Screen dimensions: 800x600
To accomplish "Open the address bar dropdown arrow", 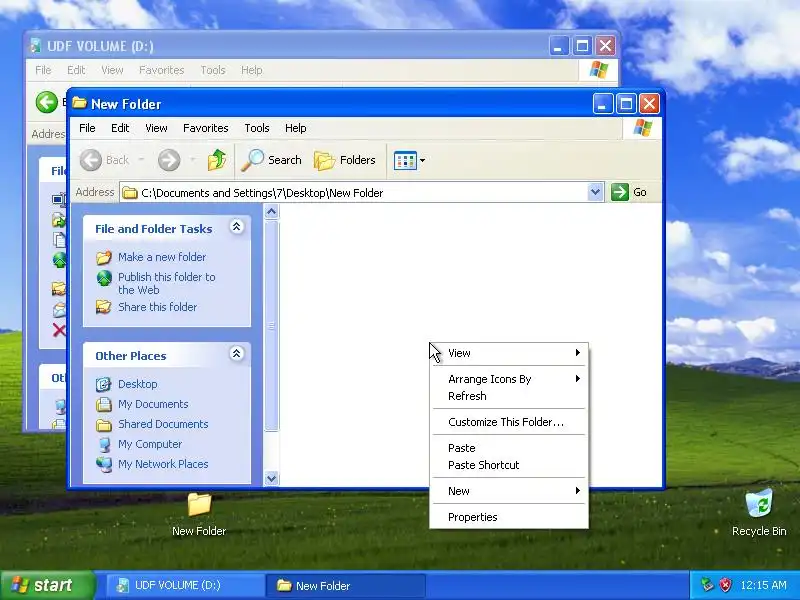I will (595, 192).
